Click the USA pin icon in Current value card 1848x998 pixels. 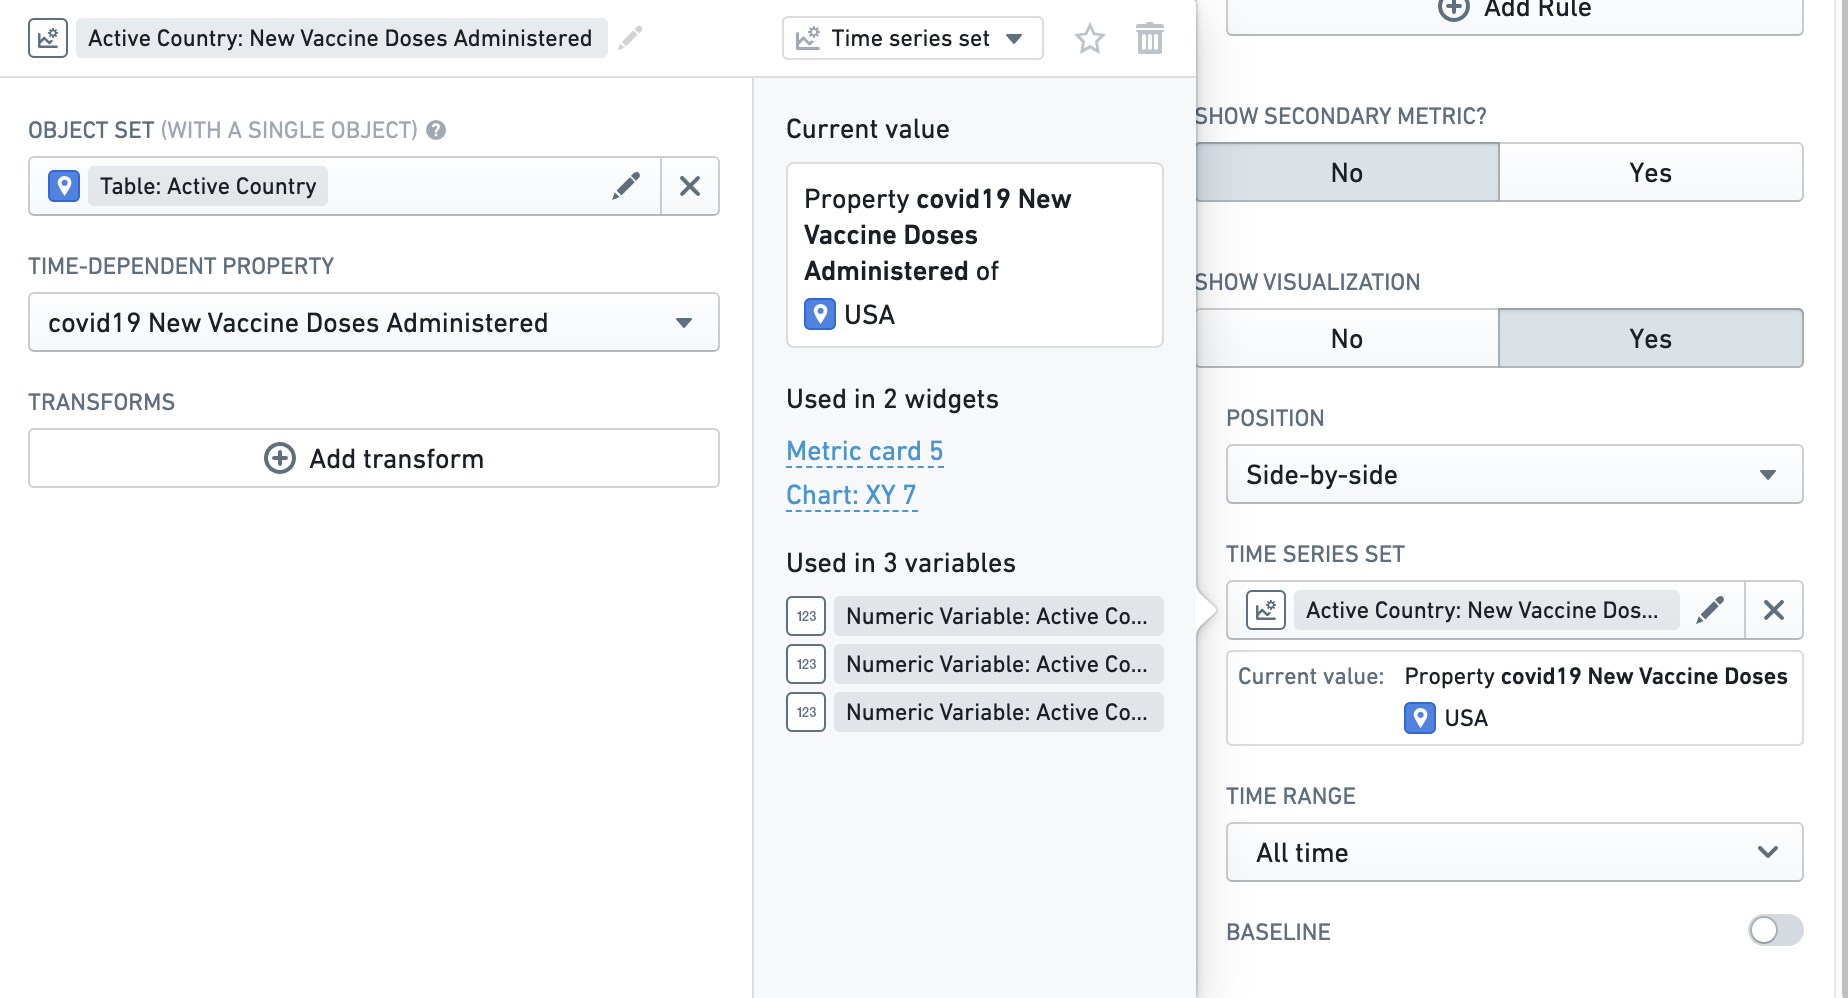(x=820, y=315)
